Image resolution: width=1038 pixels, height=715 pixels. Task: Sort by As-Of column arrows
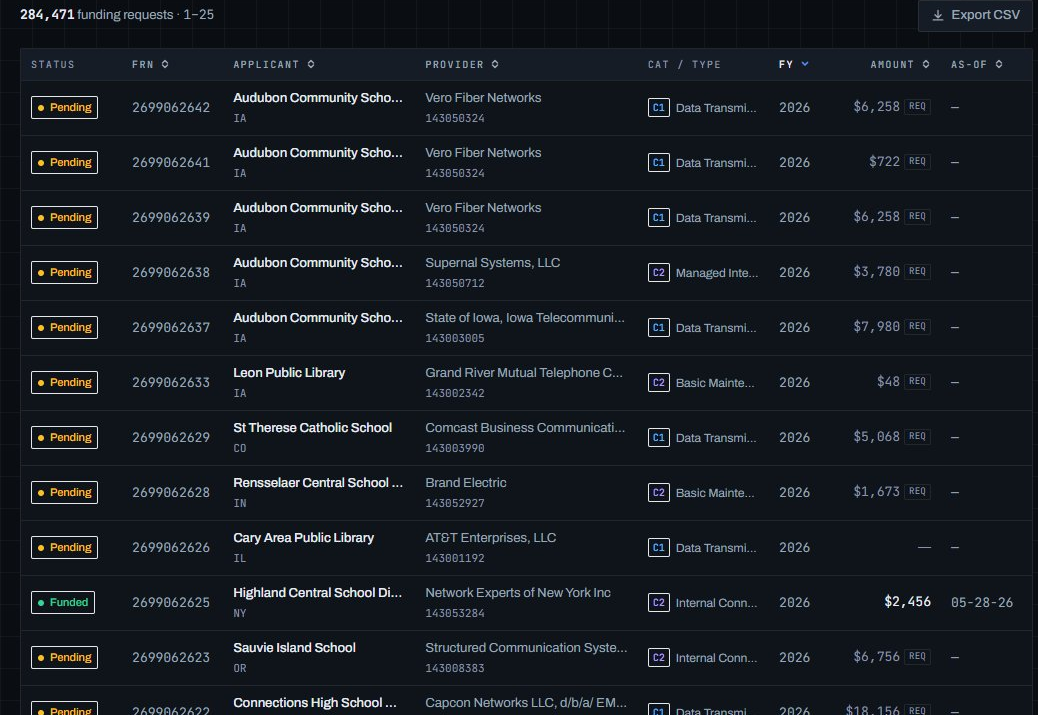[998, 64]
